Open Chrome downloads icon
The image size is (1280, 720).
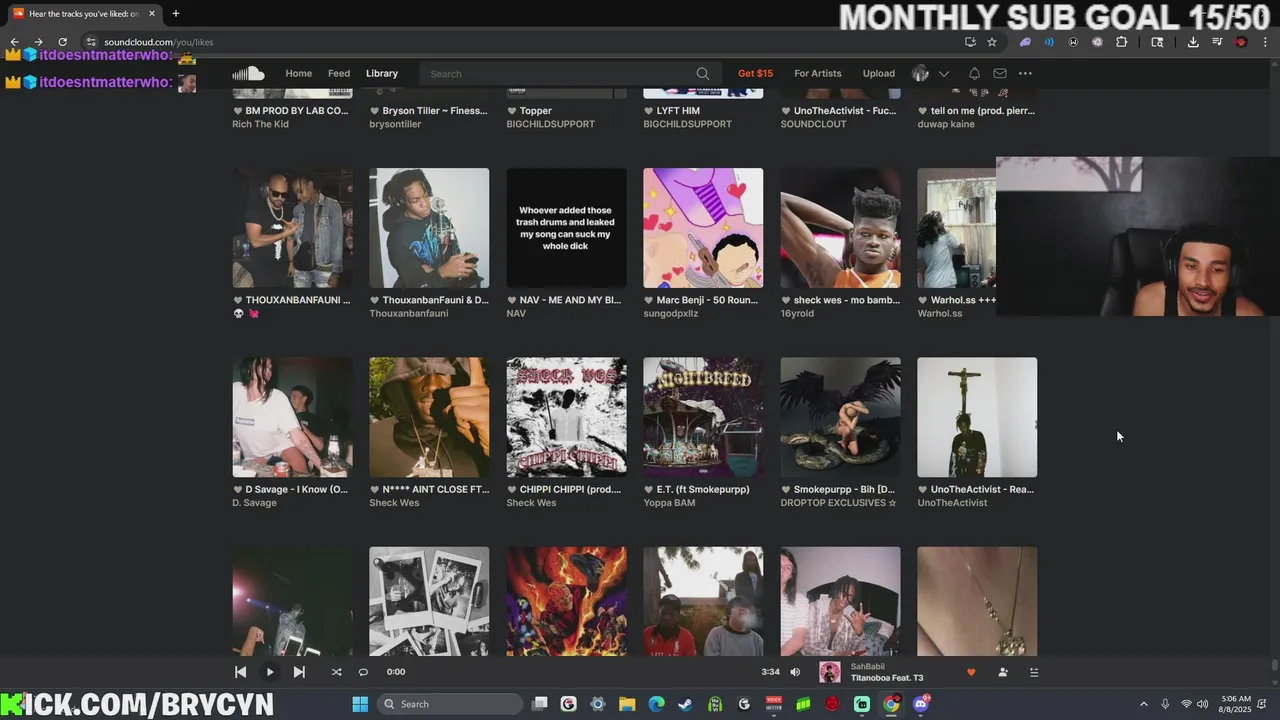click(1193, 42)
